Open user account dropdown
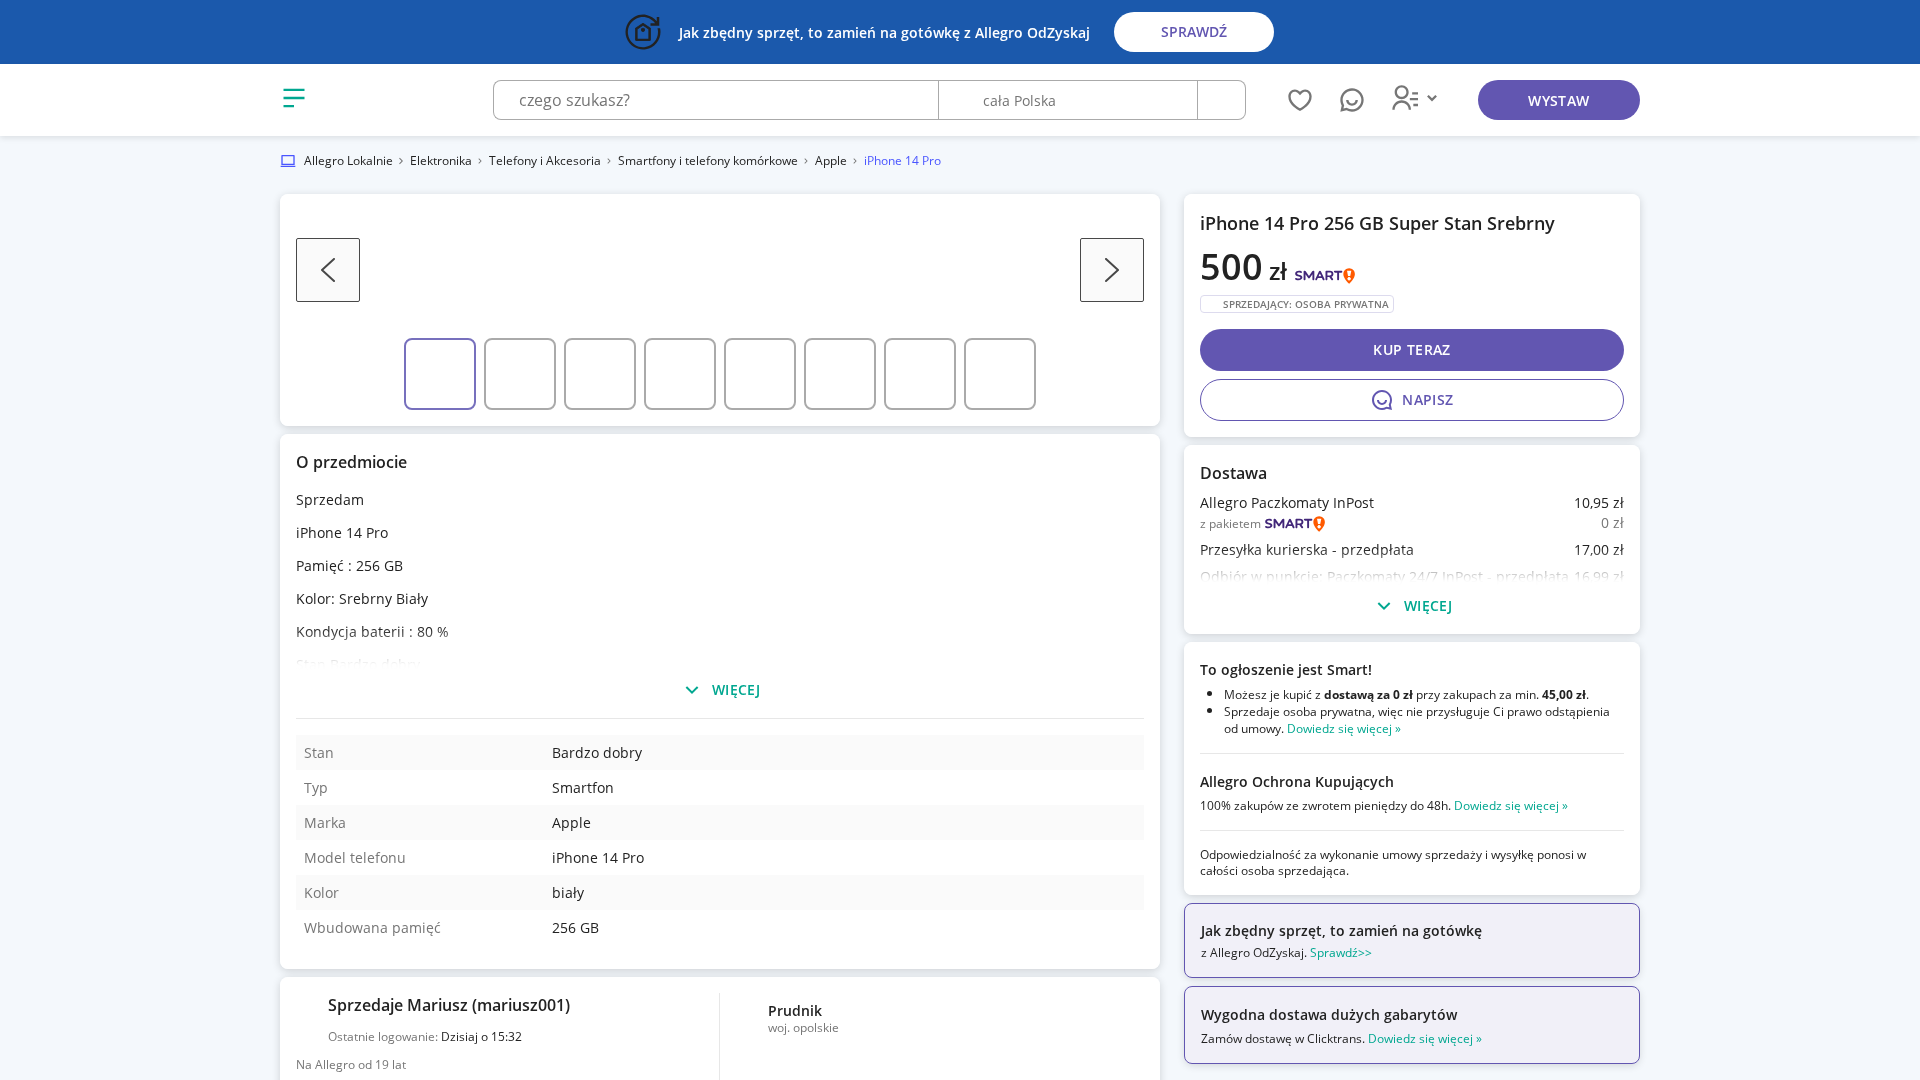The height and width of the screenshot is (1080, 1920). (x=1414, y=98)
